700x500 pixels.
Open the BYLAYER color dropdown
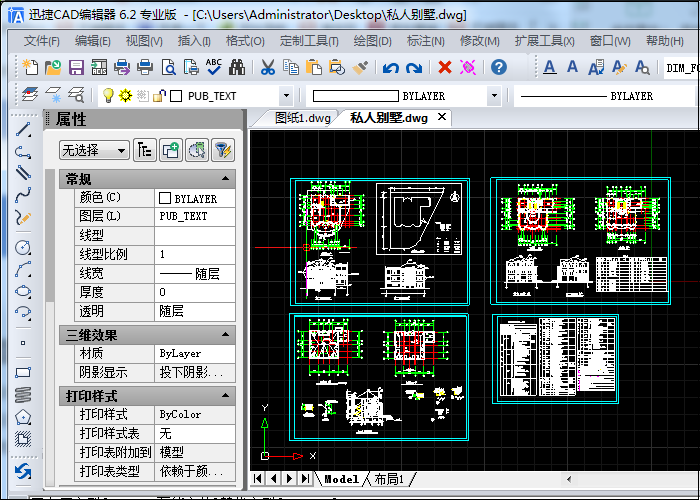[x=494, y=96]
